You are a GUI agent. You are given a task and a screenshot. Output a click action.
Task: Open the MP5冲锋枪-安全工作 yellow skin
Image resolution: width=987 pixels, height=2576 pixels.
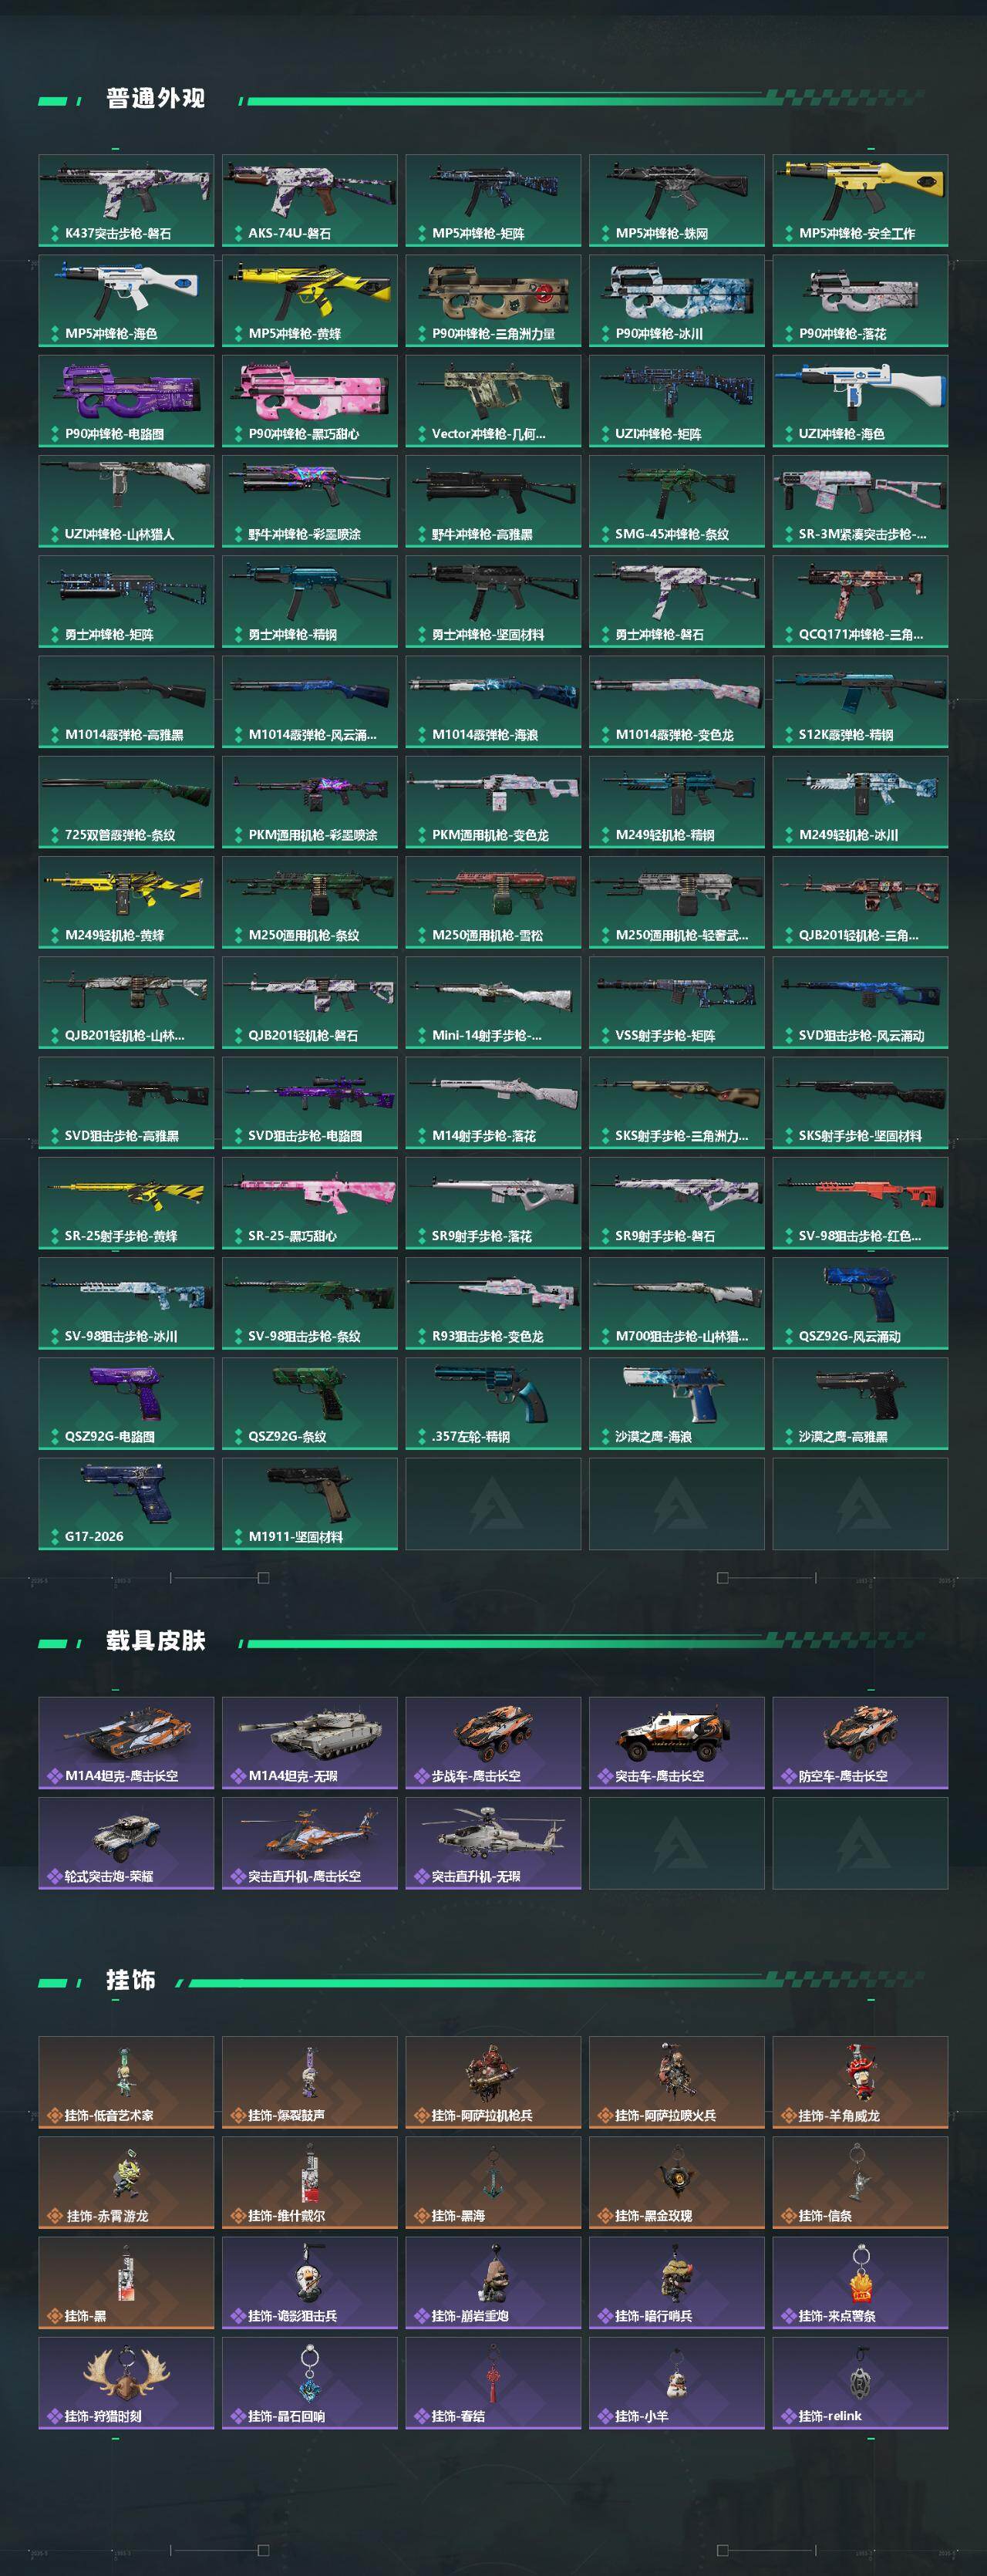click(x=860, y=200)
